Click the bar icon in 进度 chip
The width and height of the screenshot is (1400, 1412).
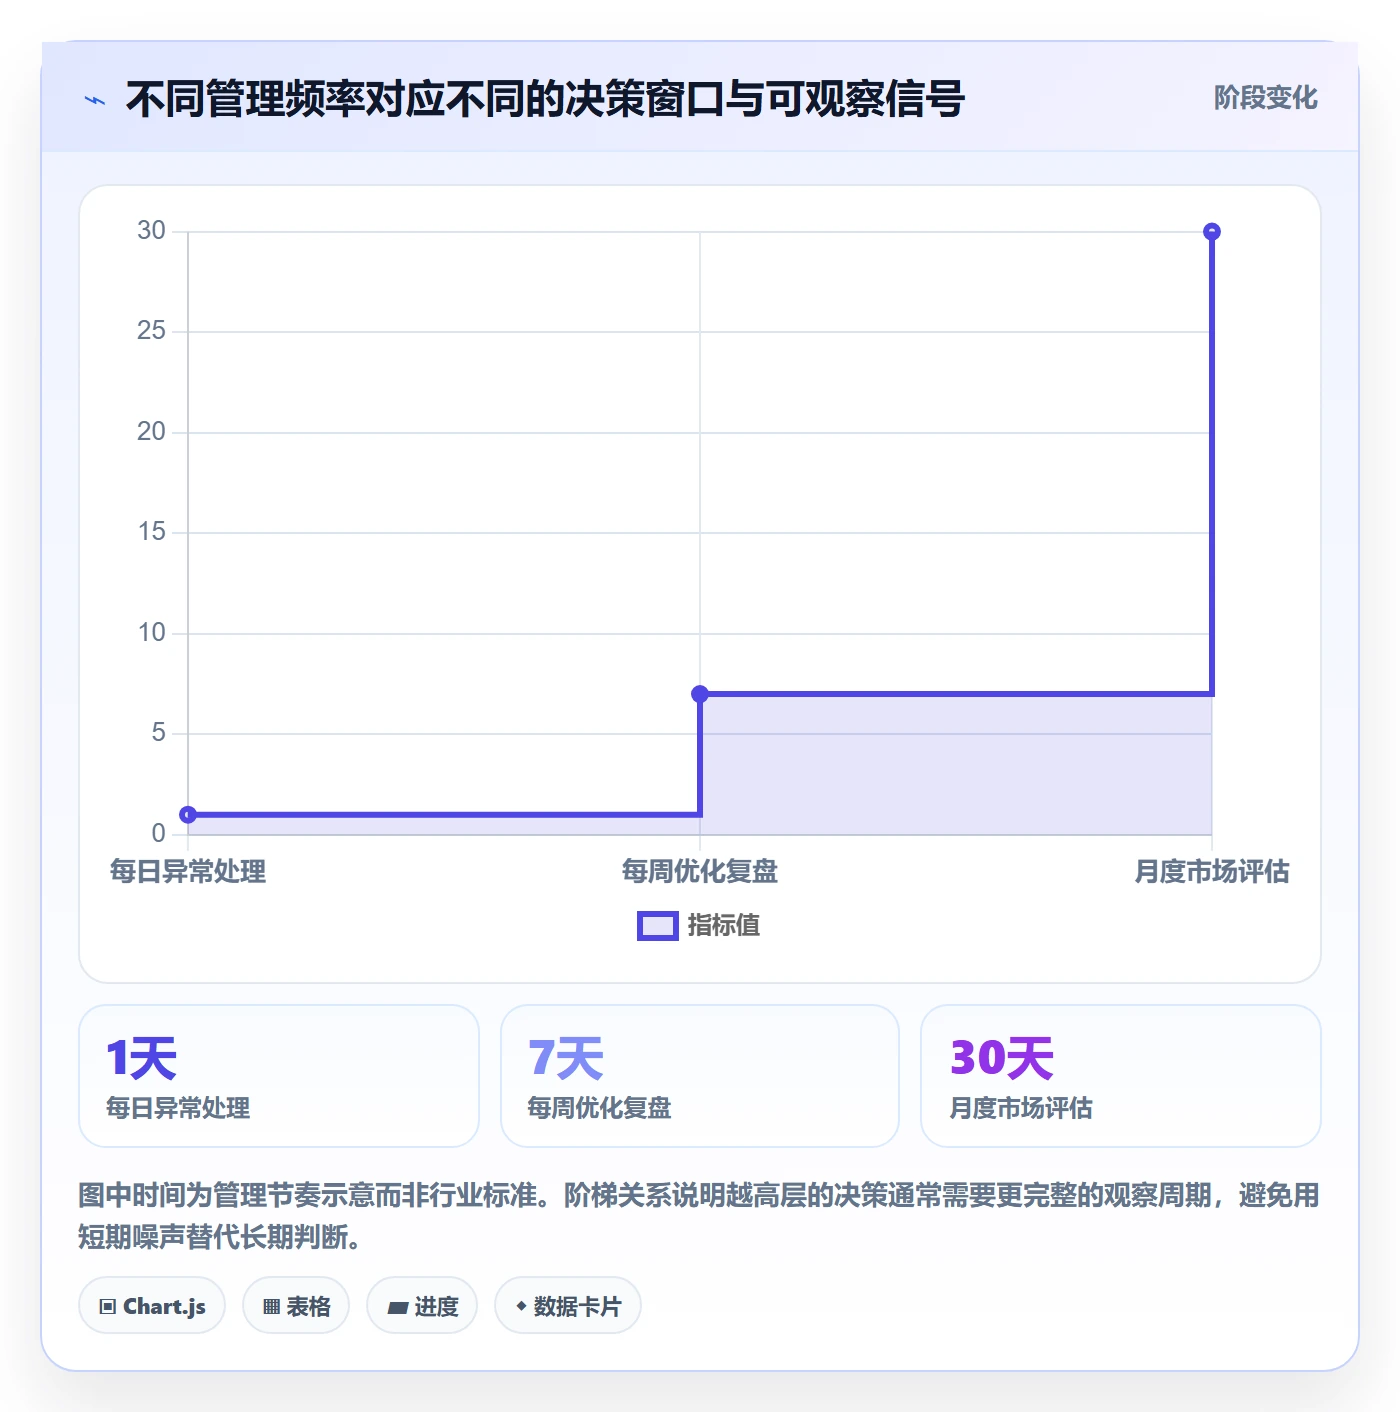coord(397,1307)
